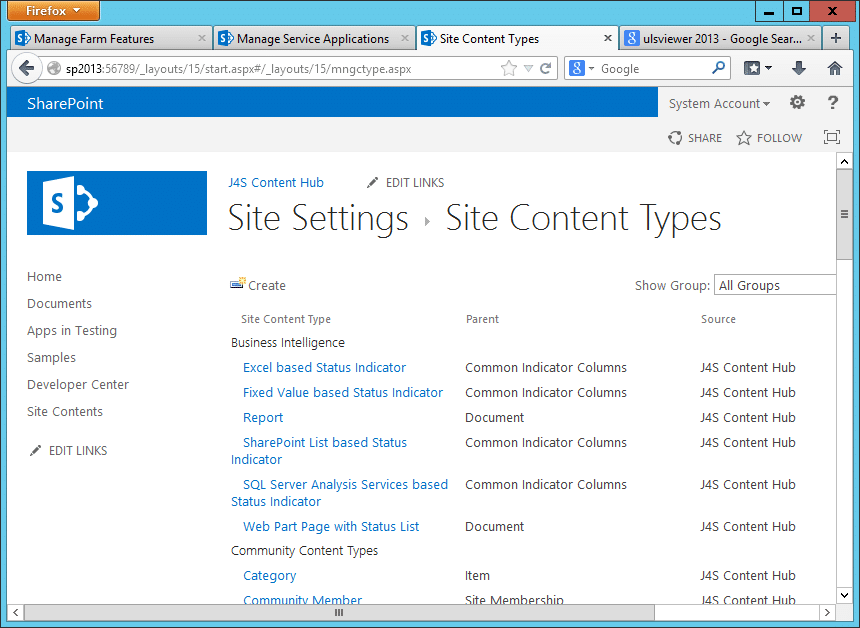Switch to the Manage Service Applications tab

314,38
